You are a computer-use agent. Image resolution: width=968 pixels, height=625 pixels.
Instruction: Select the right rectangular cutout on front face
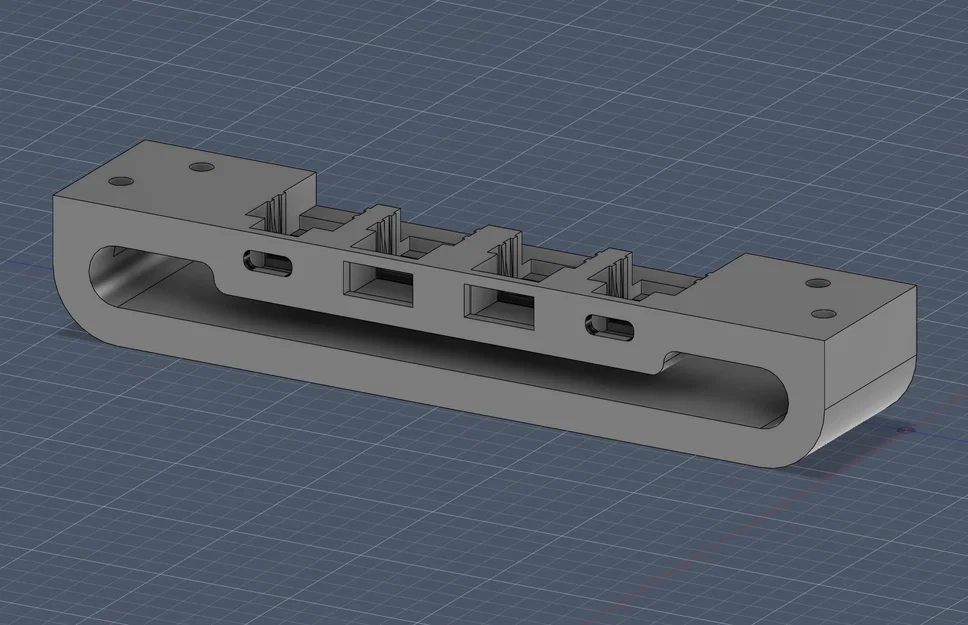point(499,306)
